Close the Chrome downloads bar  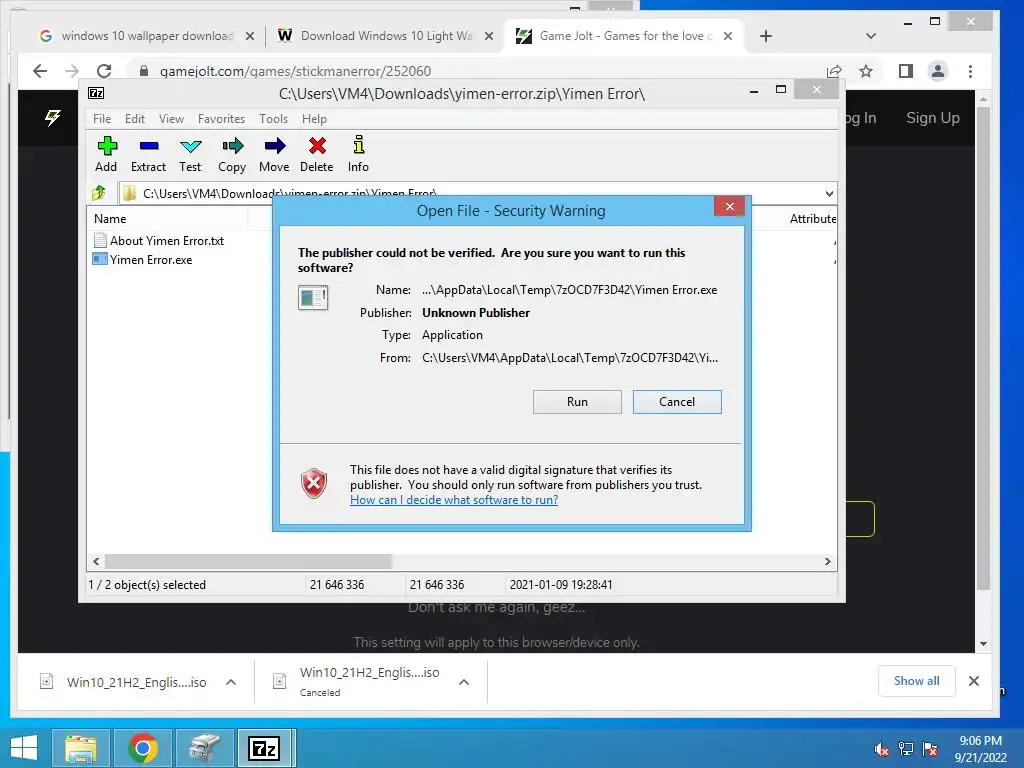click(x=974, y=681)
